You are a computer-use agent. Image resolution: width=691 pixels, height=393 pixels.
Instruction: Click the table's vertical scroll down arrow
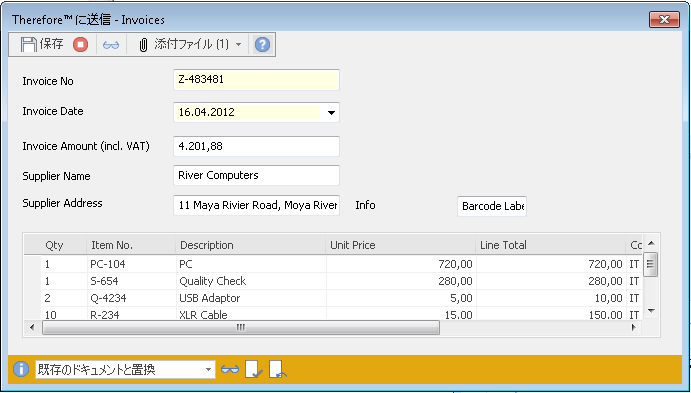point(651,311)
